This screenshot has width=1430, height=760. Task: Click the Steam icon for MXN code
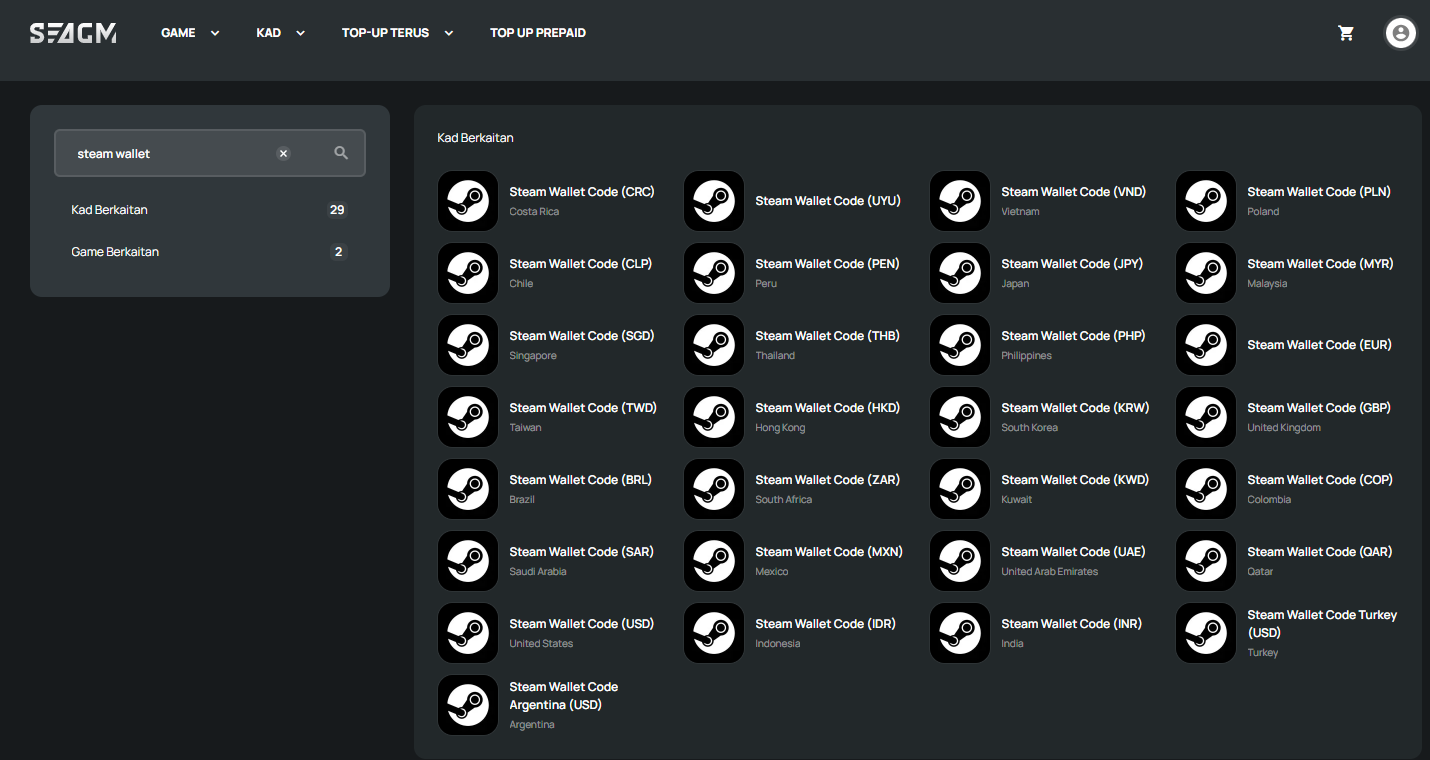(x=714, y=561)
